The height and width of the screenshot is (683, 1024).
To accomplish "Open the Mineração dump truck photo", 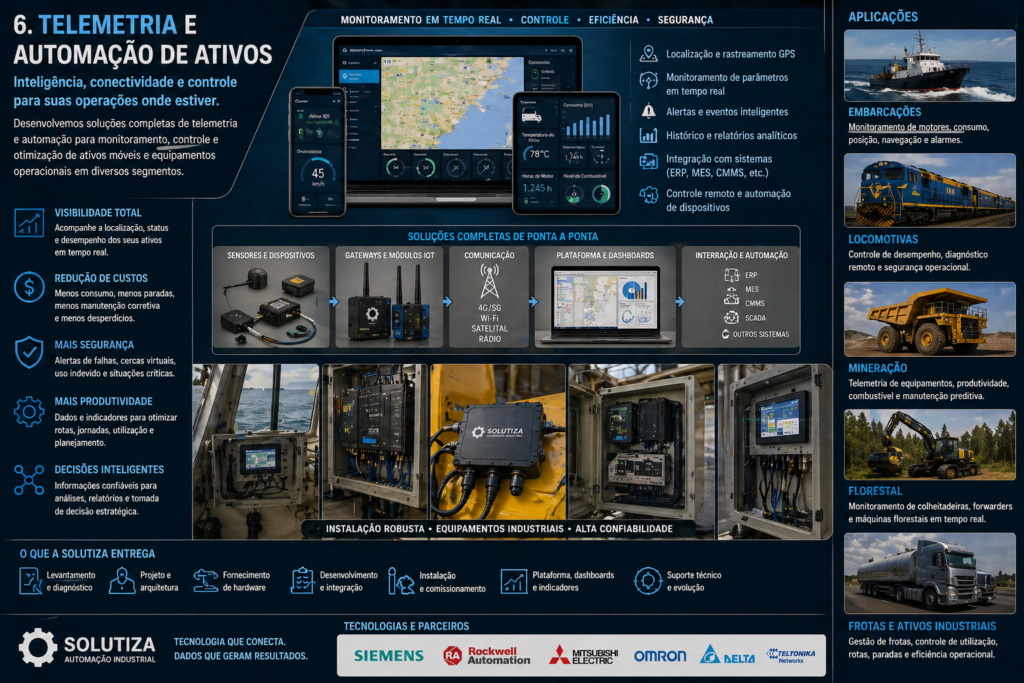I will pyautogui.click(x=929, y=319).
